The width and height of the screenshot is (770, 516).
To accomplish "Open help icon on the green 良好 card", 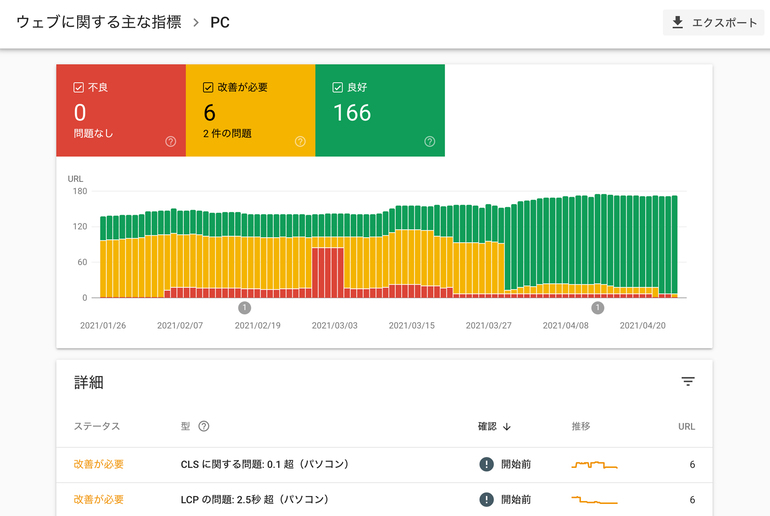I will tap(430, 141).
